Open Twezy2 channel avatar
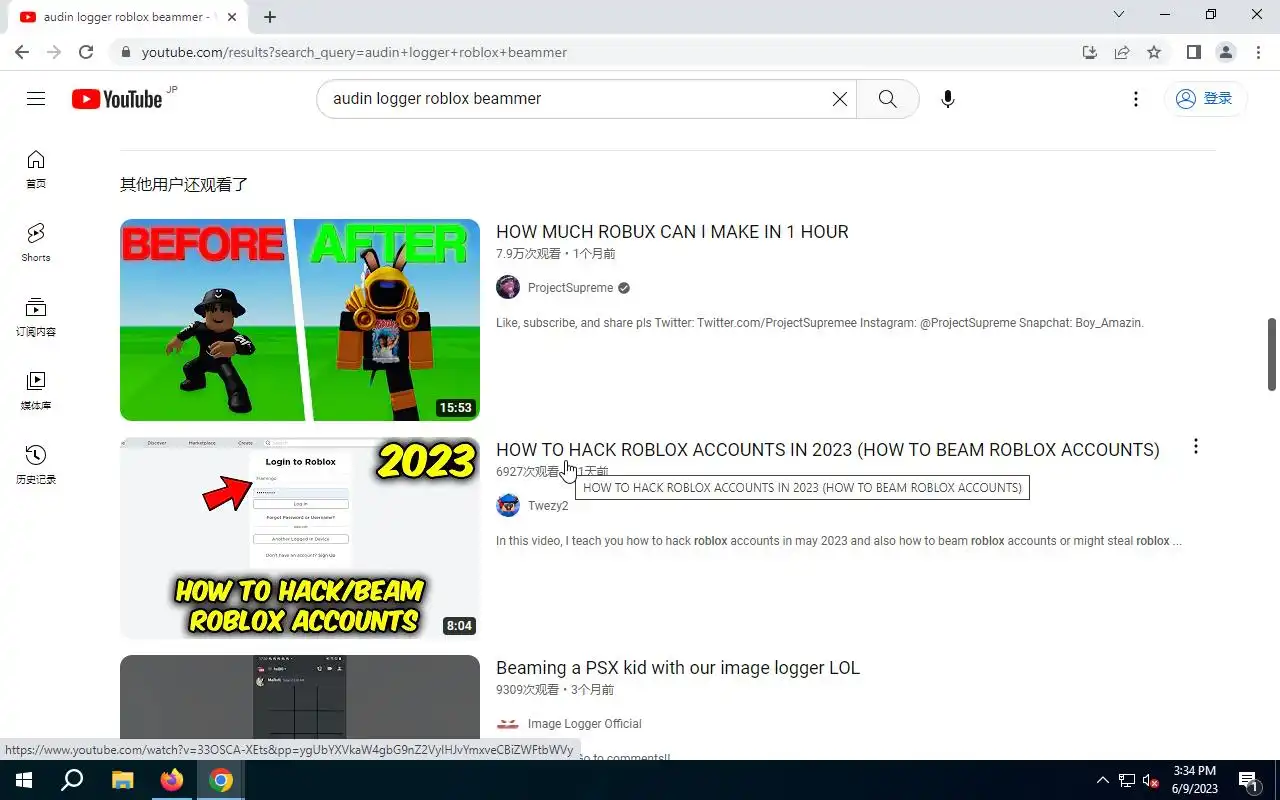 point(508,505)
